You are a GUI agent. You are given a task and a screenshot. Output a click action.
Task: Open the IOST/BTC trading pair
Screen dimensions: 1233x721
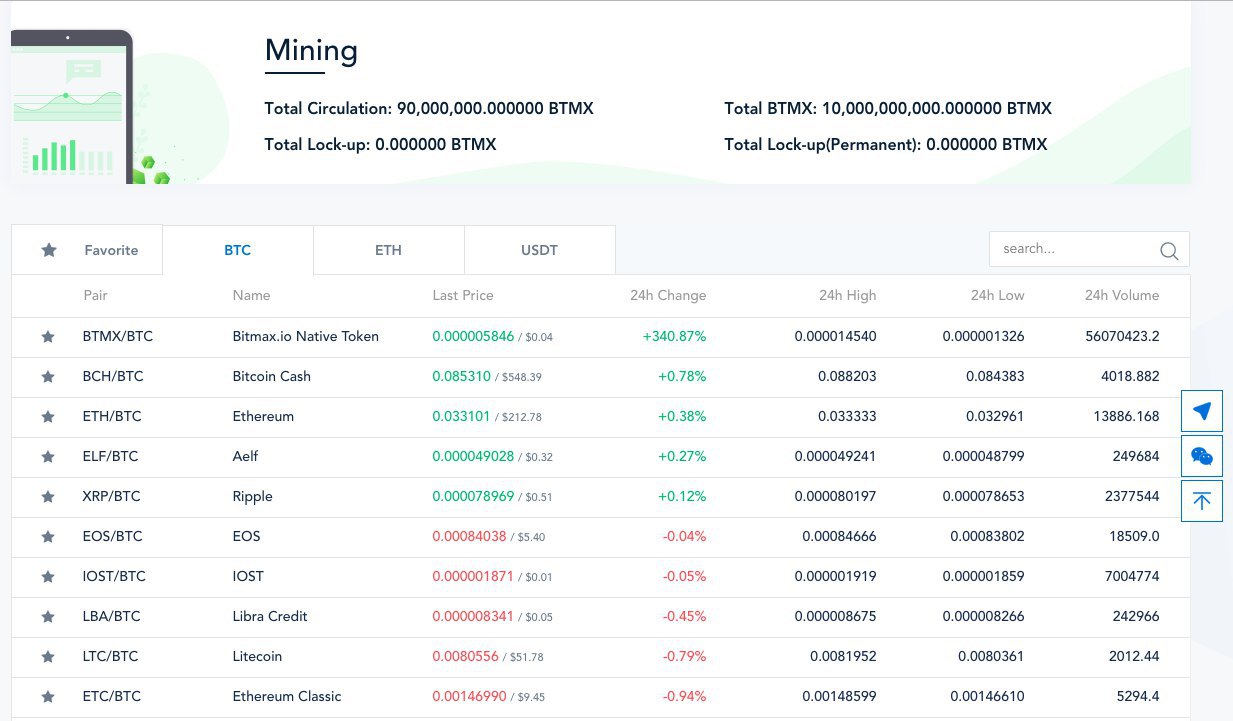click(114, 577)
